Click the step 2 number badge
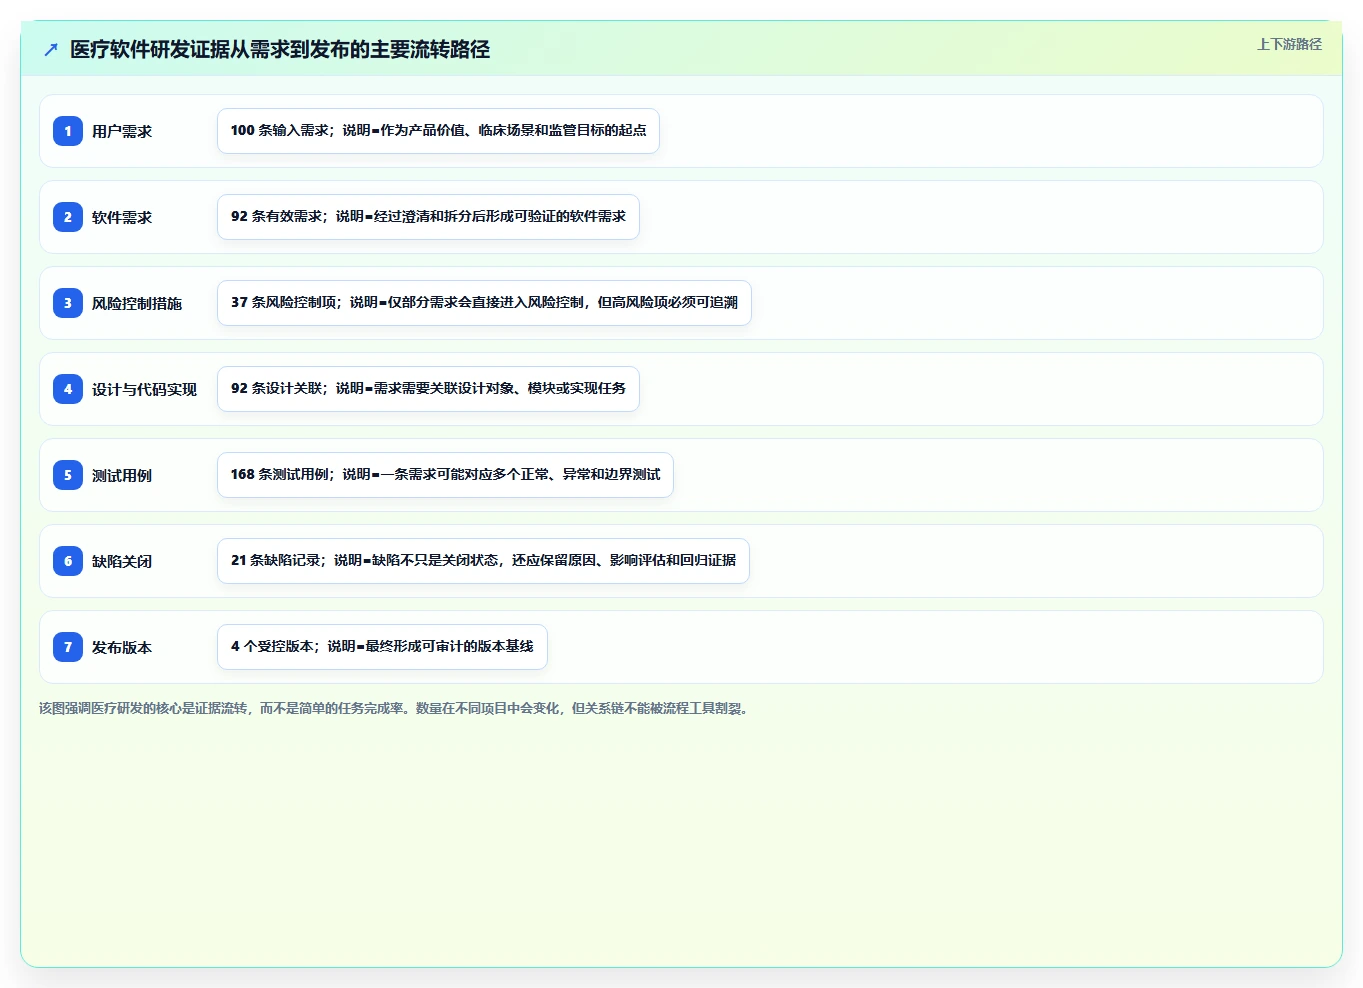This screenshot has width=1363, height=988. [x=68, y=217]
